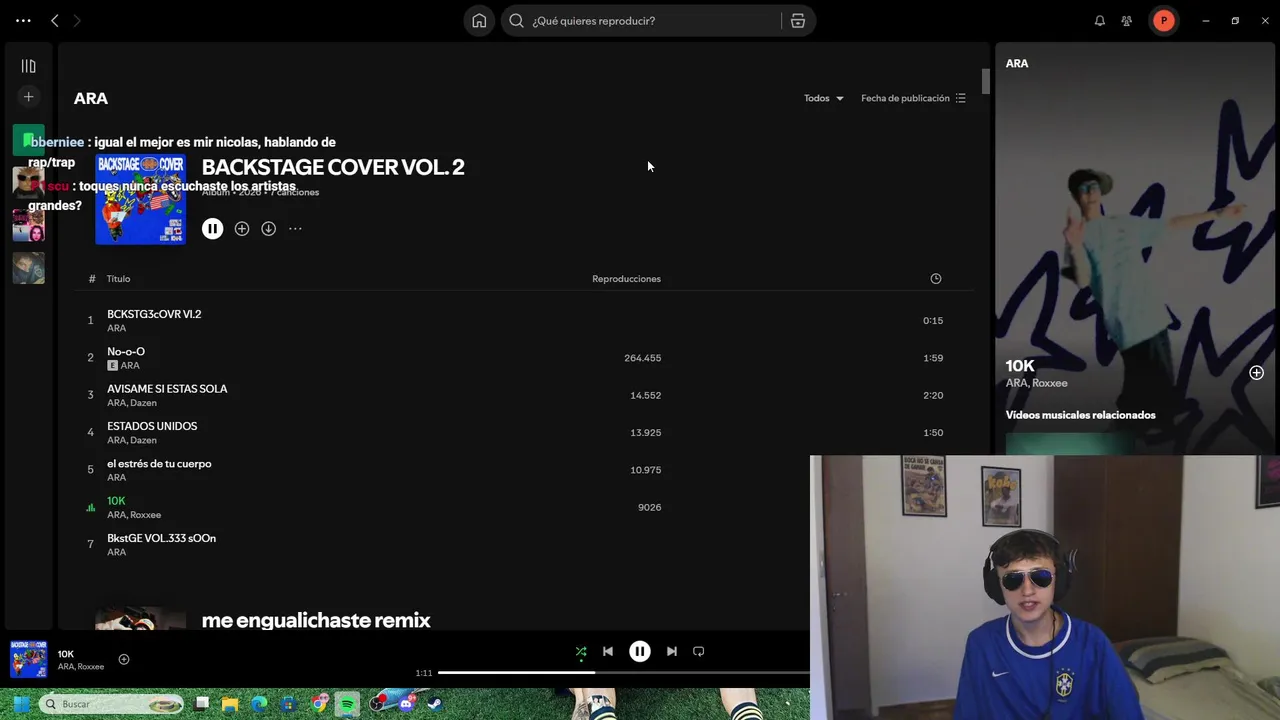This screenshot has height=720, width=1280.
Task: Save the album to Your Library
Action: pos(242,229)
